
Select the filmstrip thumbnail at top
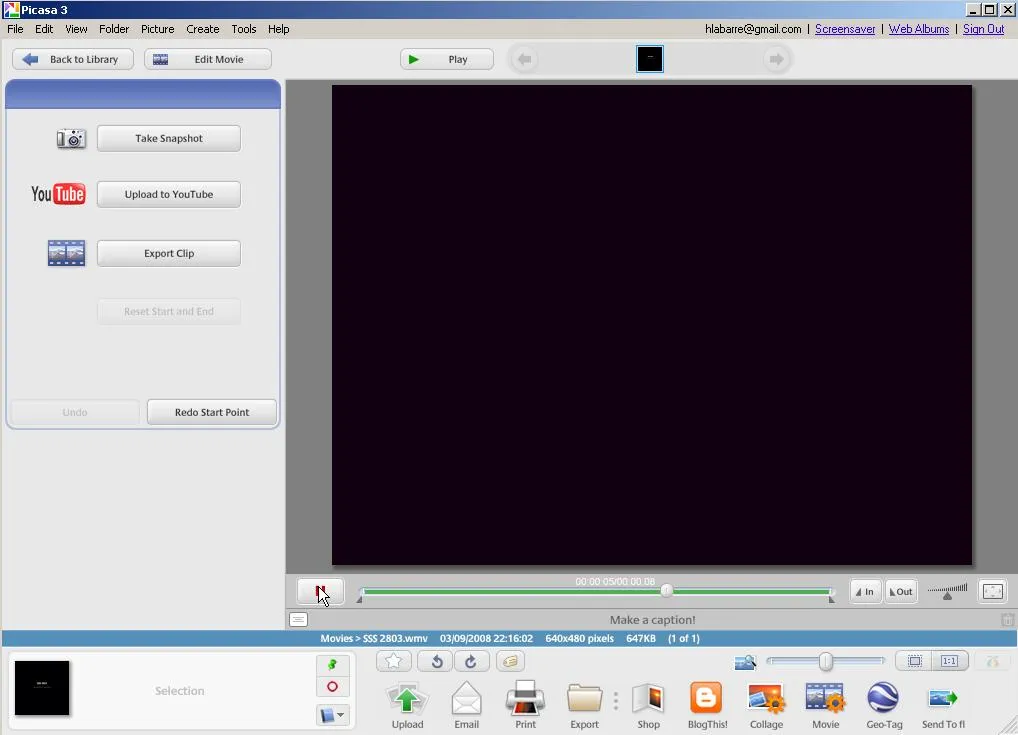click(650, 59)
